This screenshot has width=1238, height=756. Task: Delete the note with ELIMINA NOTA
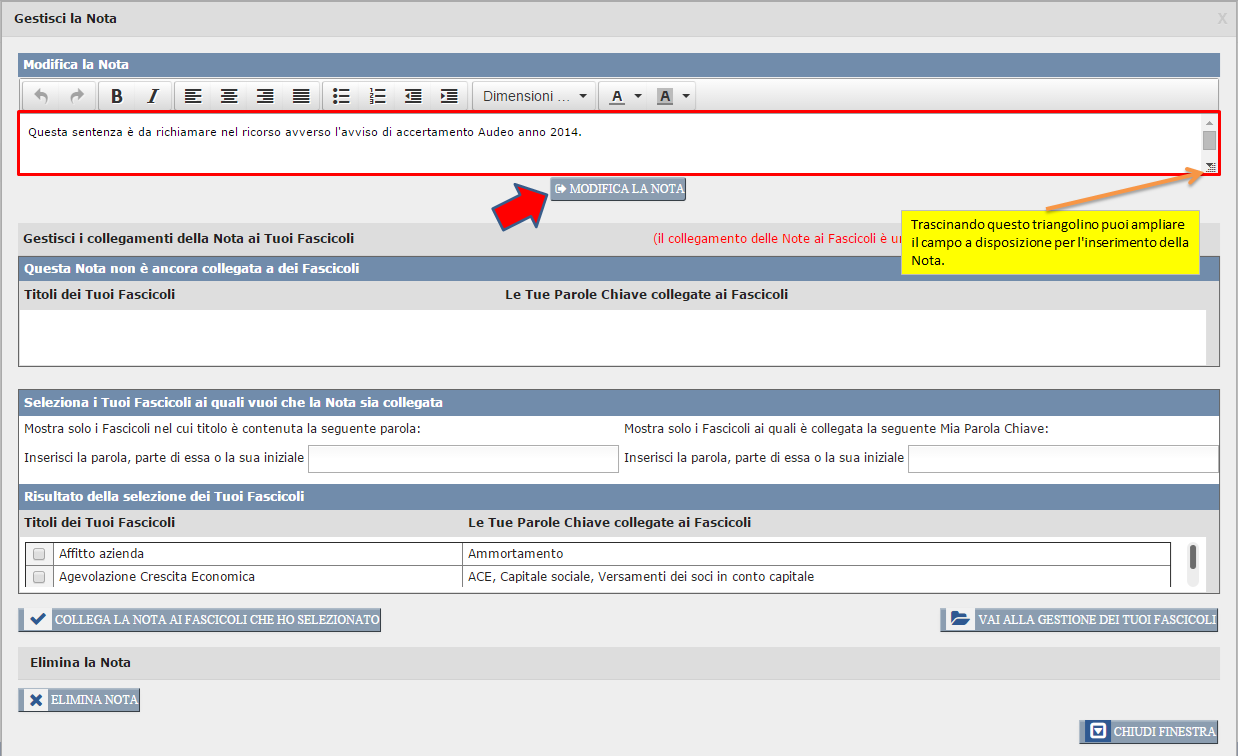(79, 700)
